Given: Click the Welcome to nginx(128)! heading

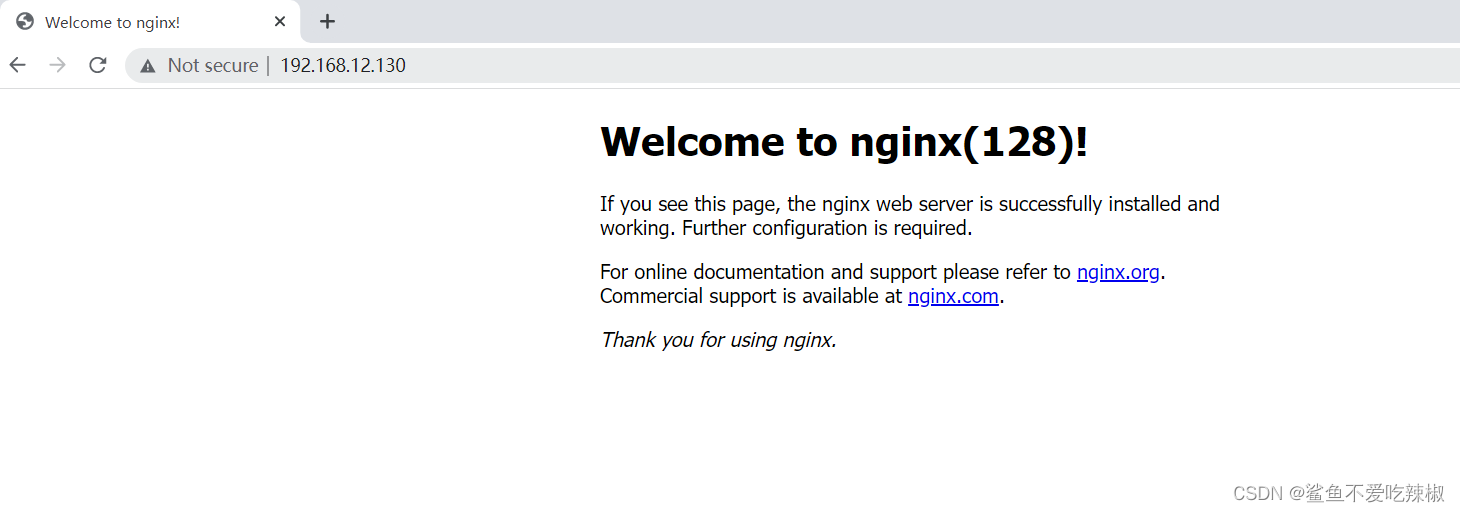Looking at the screenshot, I should 843,142.
